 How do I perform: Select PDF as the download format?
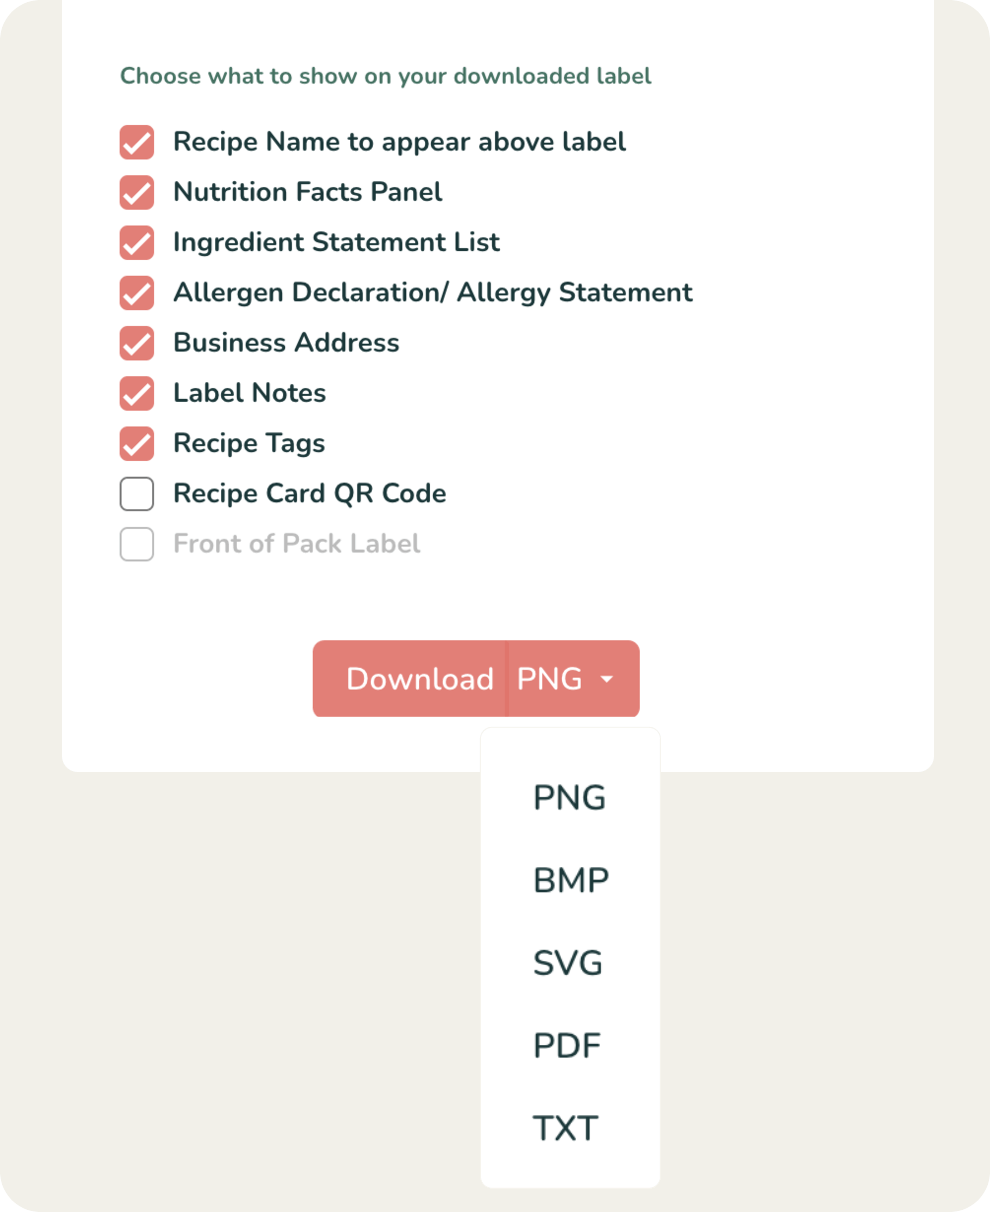click(x=567, y=1046)
